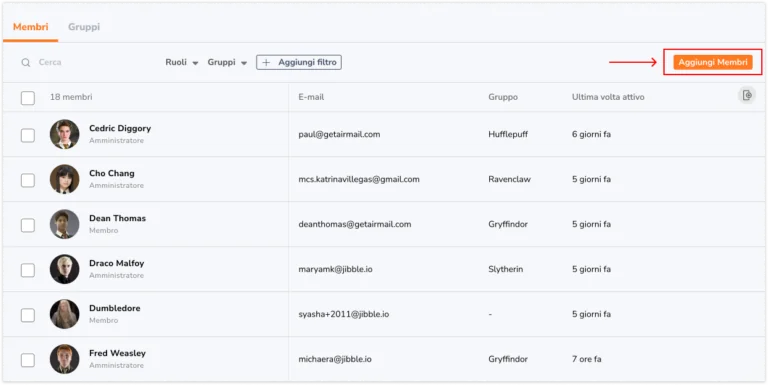Screen dimensions: 768x385
Task: Open Dean Thomas's avatar
Action: point(65,224)
